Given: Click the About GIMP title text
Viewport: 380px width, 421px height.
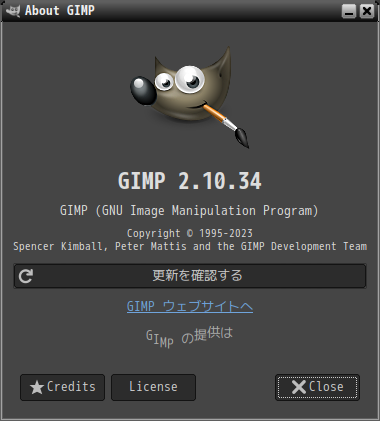Looking at the screenshot, I should (60, 11).
